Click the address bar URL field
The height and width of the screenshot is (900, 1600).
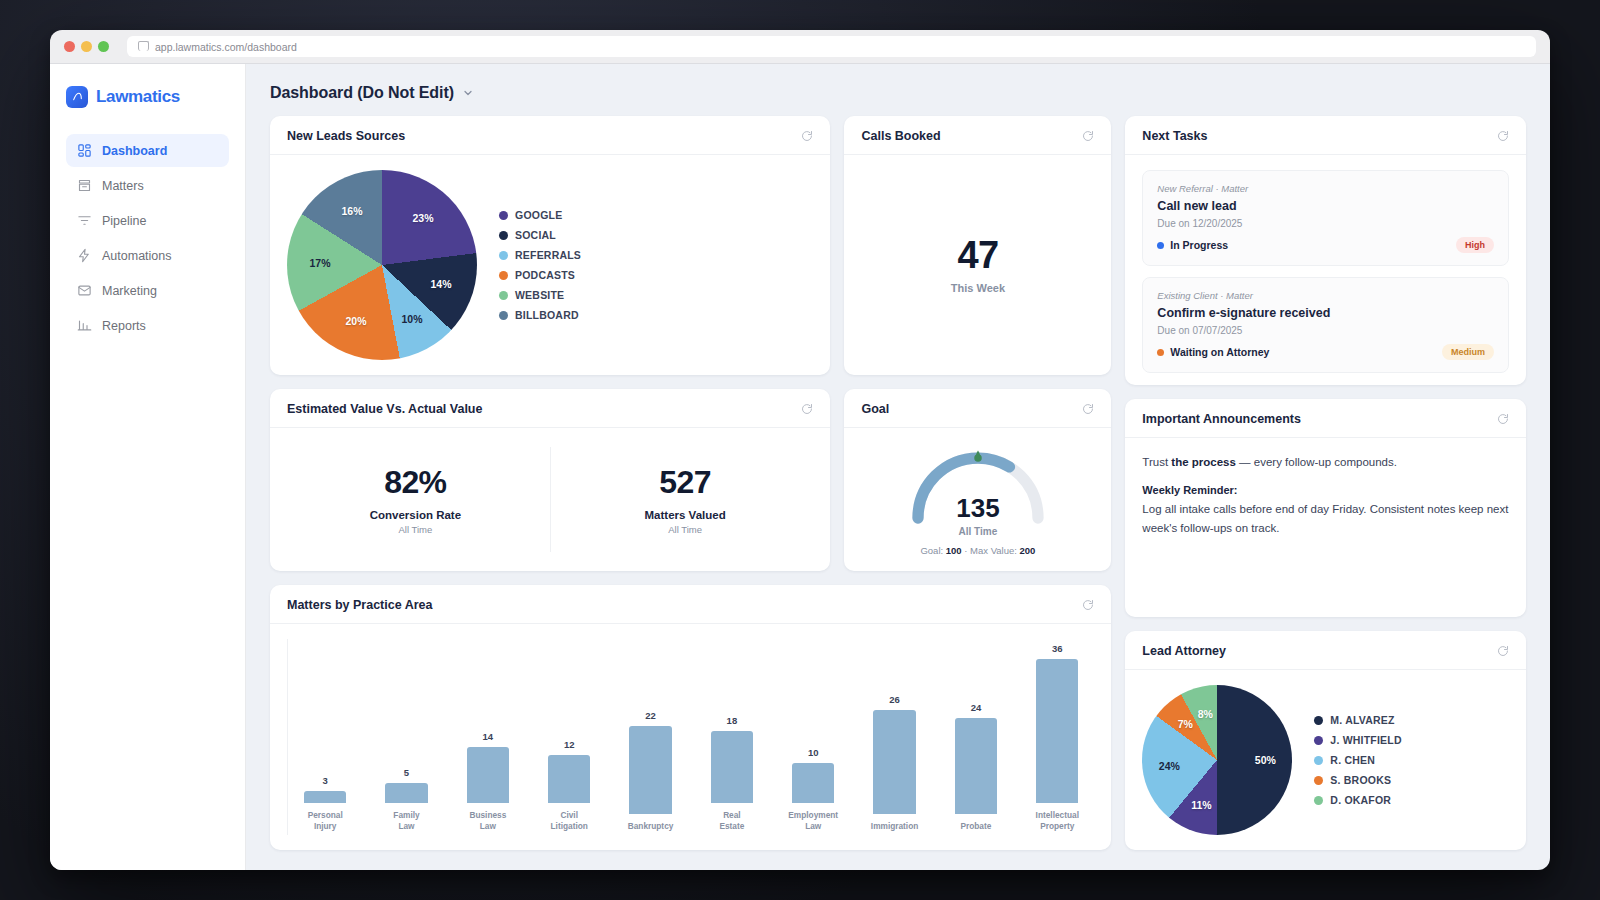click(831, 47)
